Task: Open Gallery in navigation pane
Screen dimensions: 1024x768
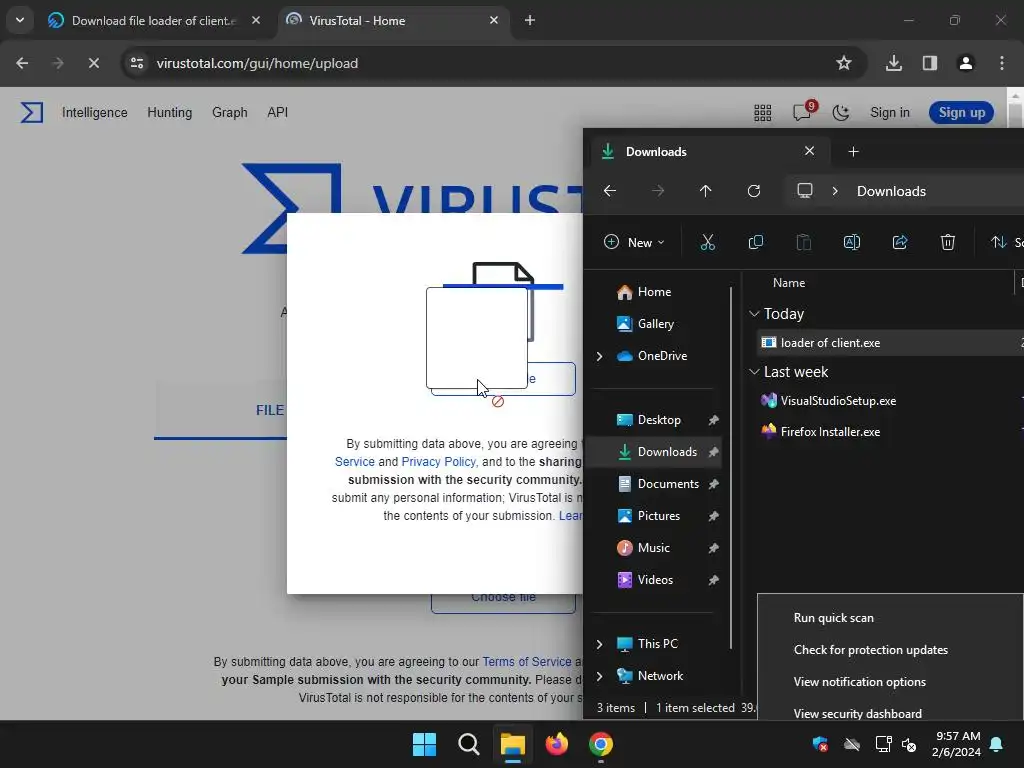Action: coord(657,324)
